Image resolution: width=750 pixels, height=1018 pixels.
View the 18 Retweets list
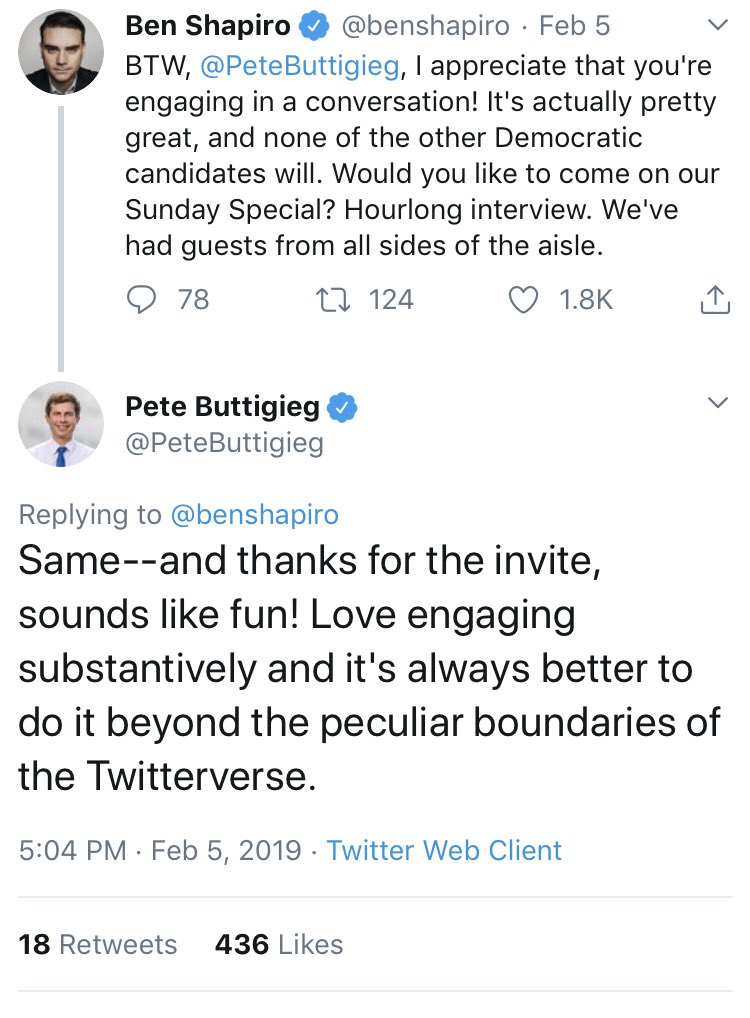[x=97, y=945]
